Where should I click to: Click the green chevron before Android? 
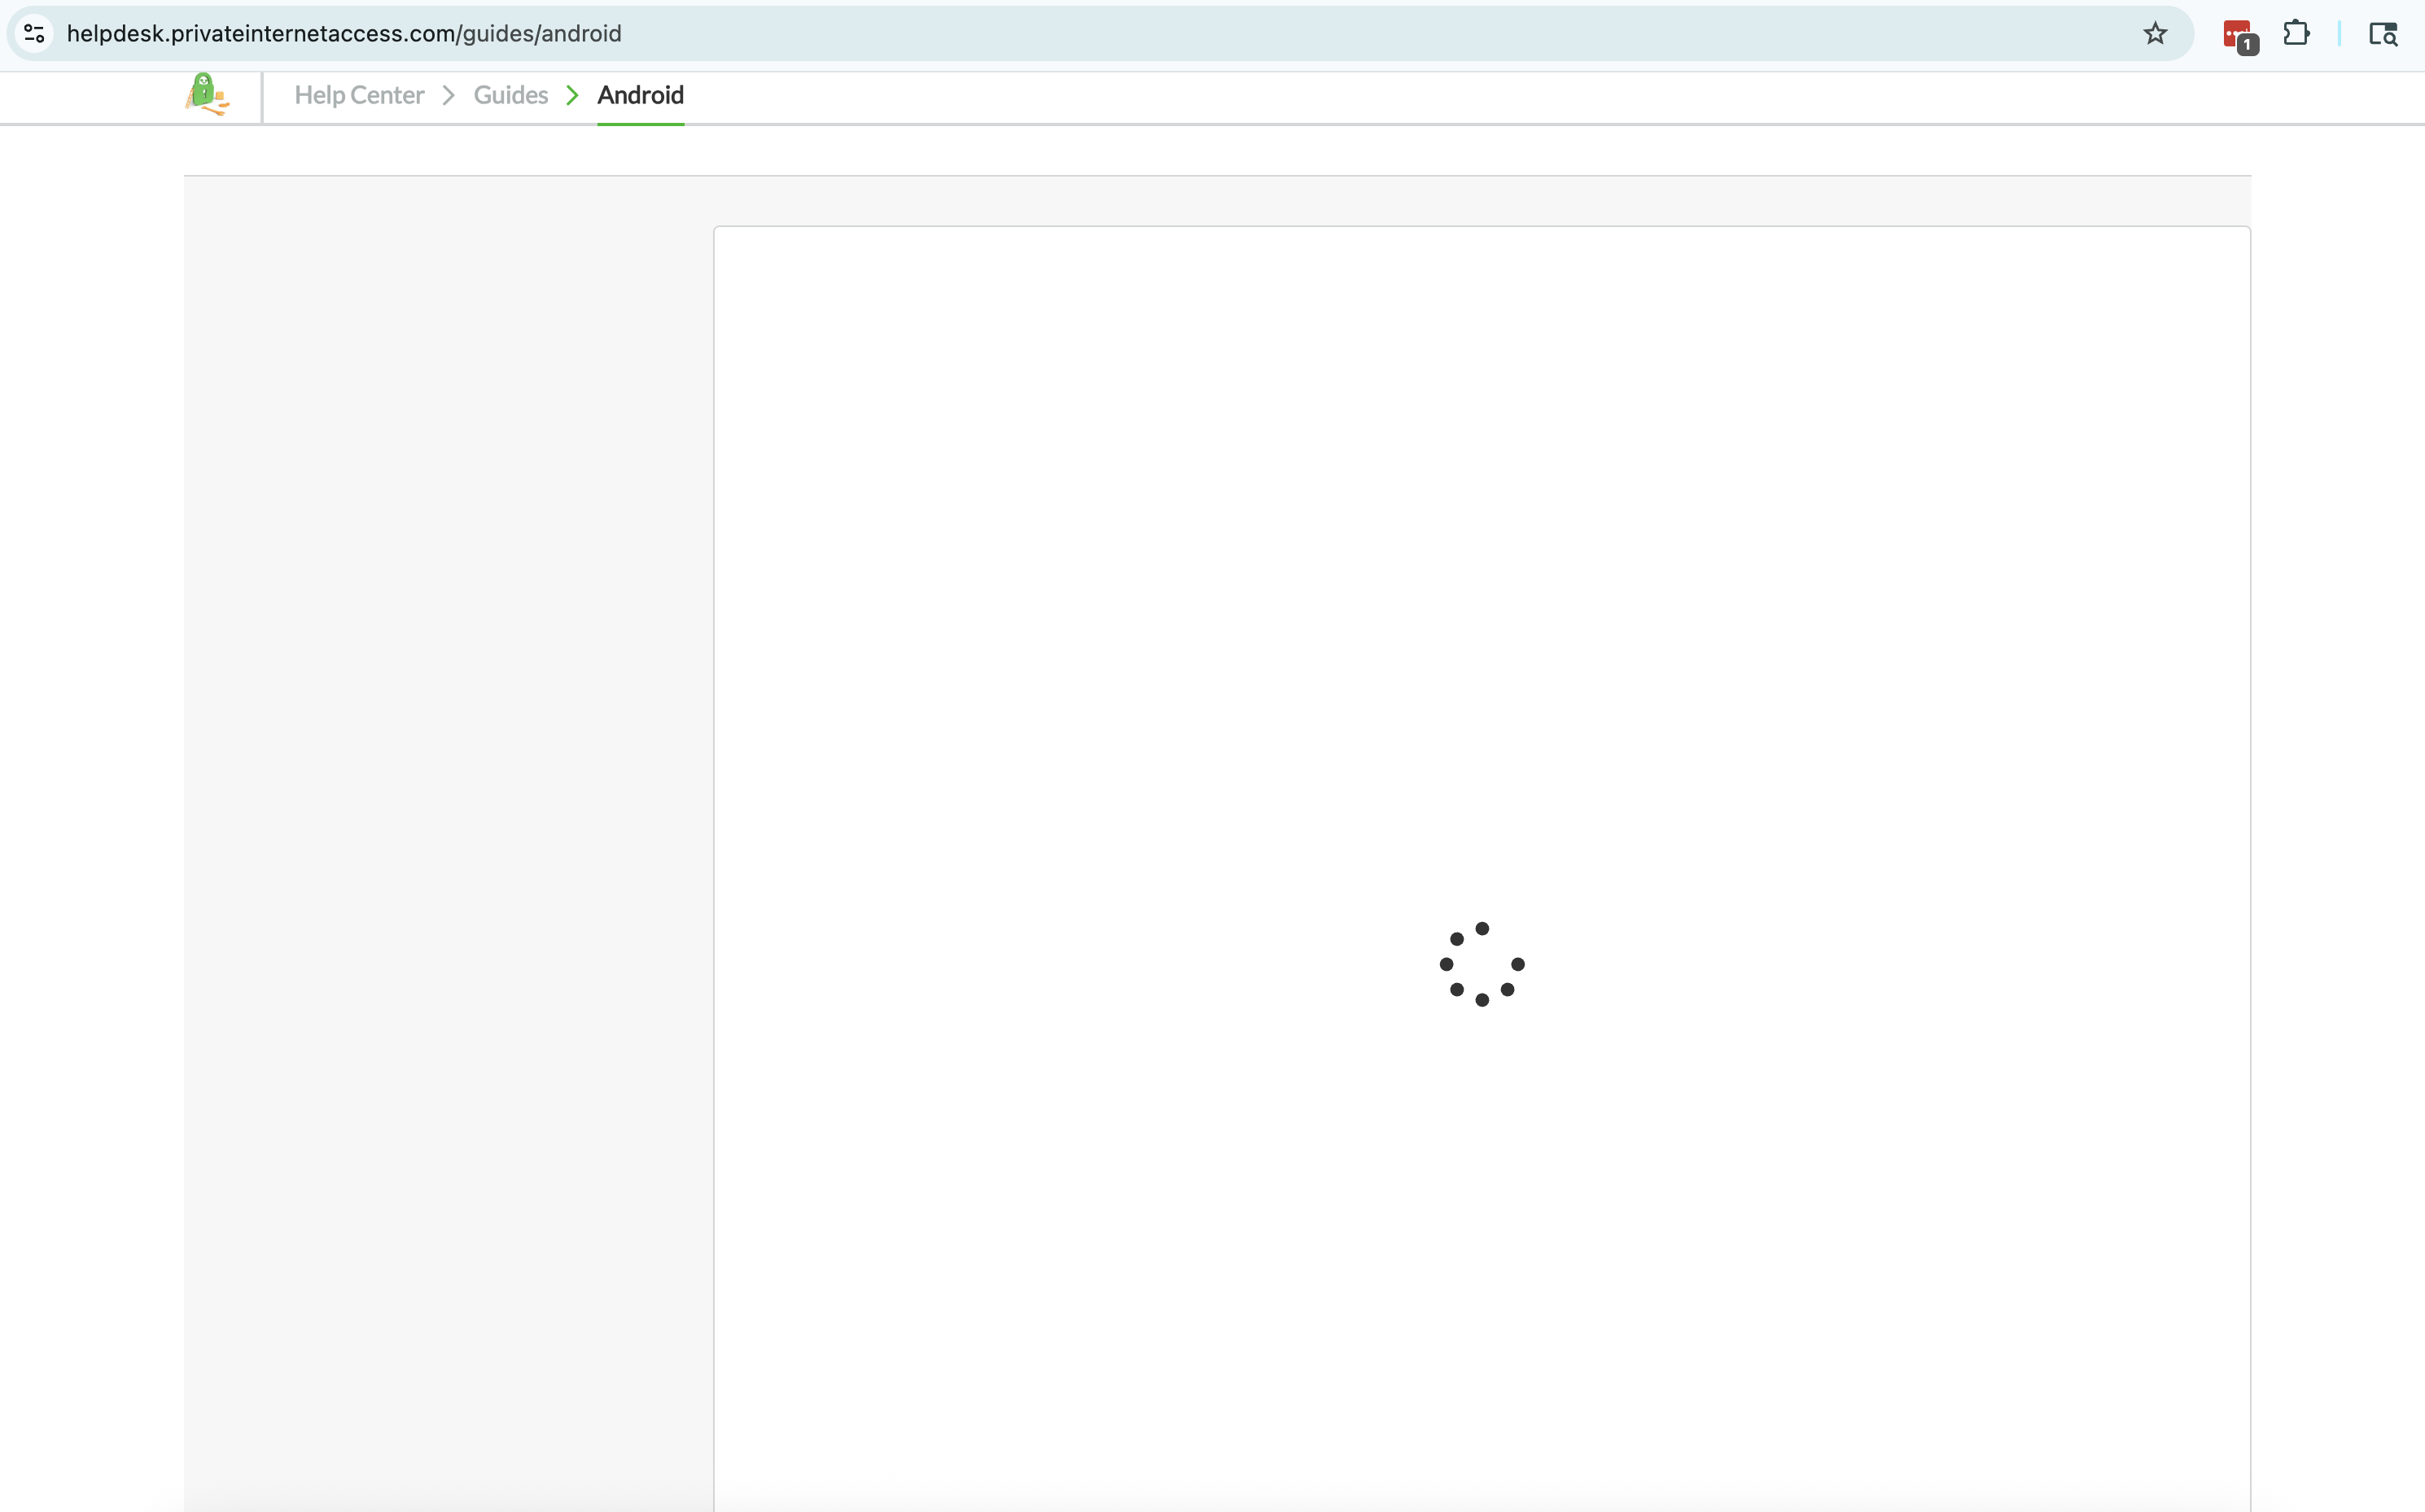point(572,95)
